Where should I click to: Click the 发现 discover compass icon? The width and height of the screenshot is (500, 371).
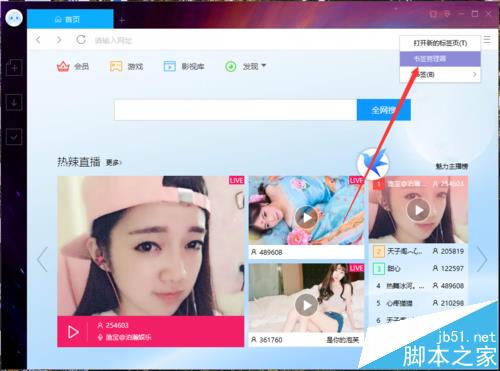click(x=231, y=66)
